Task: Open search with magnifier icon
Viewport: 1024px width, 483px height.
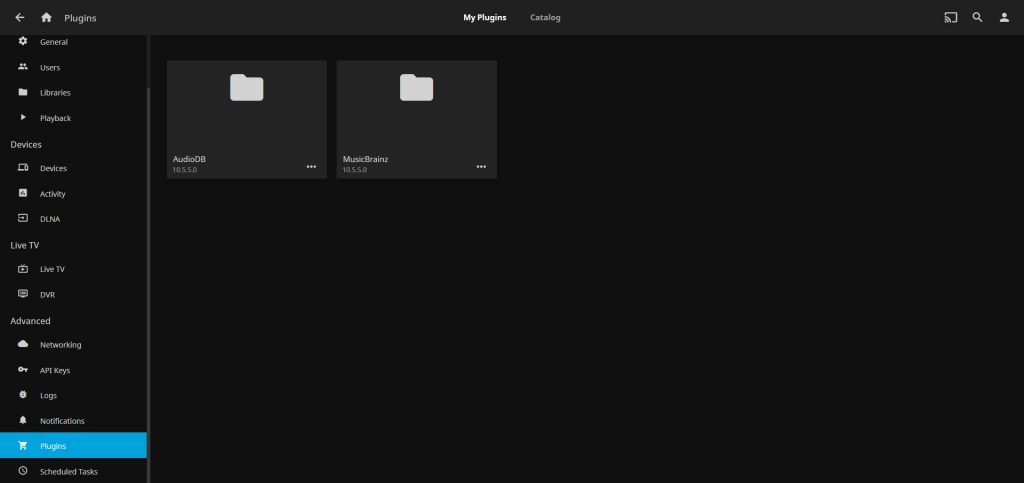Action: pyautogui.click(x=978, y=18)
